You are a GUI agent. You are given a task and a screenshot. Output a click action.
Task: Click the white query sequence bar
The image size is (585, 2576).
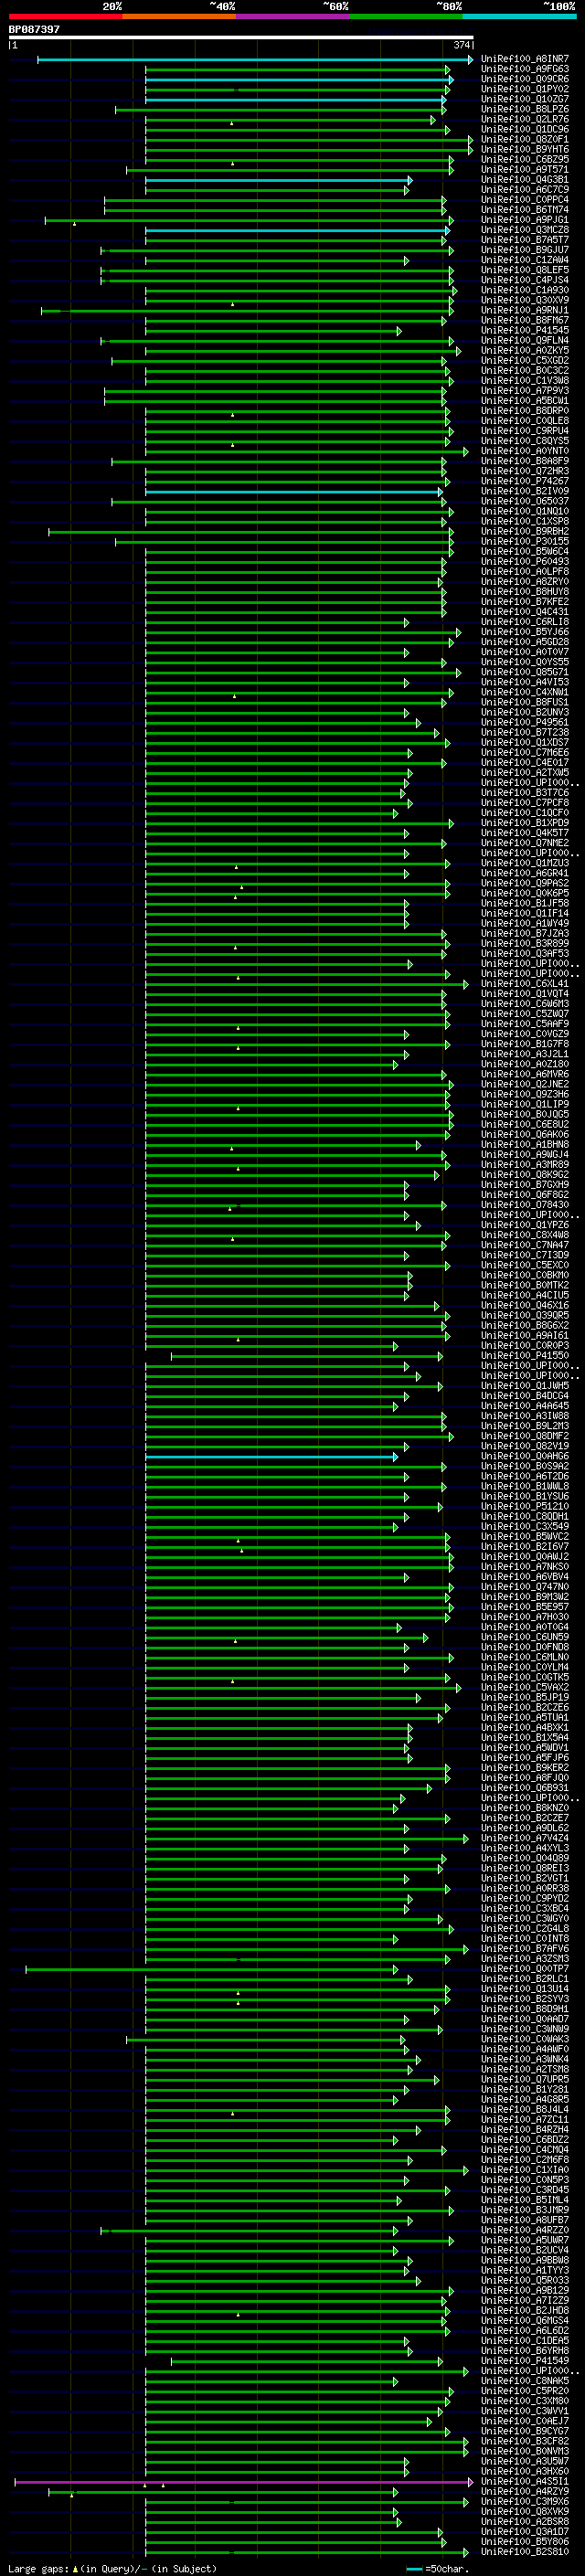(x=241, y=38)
